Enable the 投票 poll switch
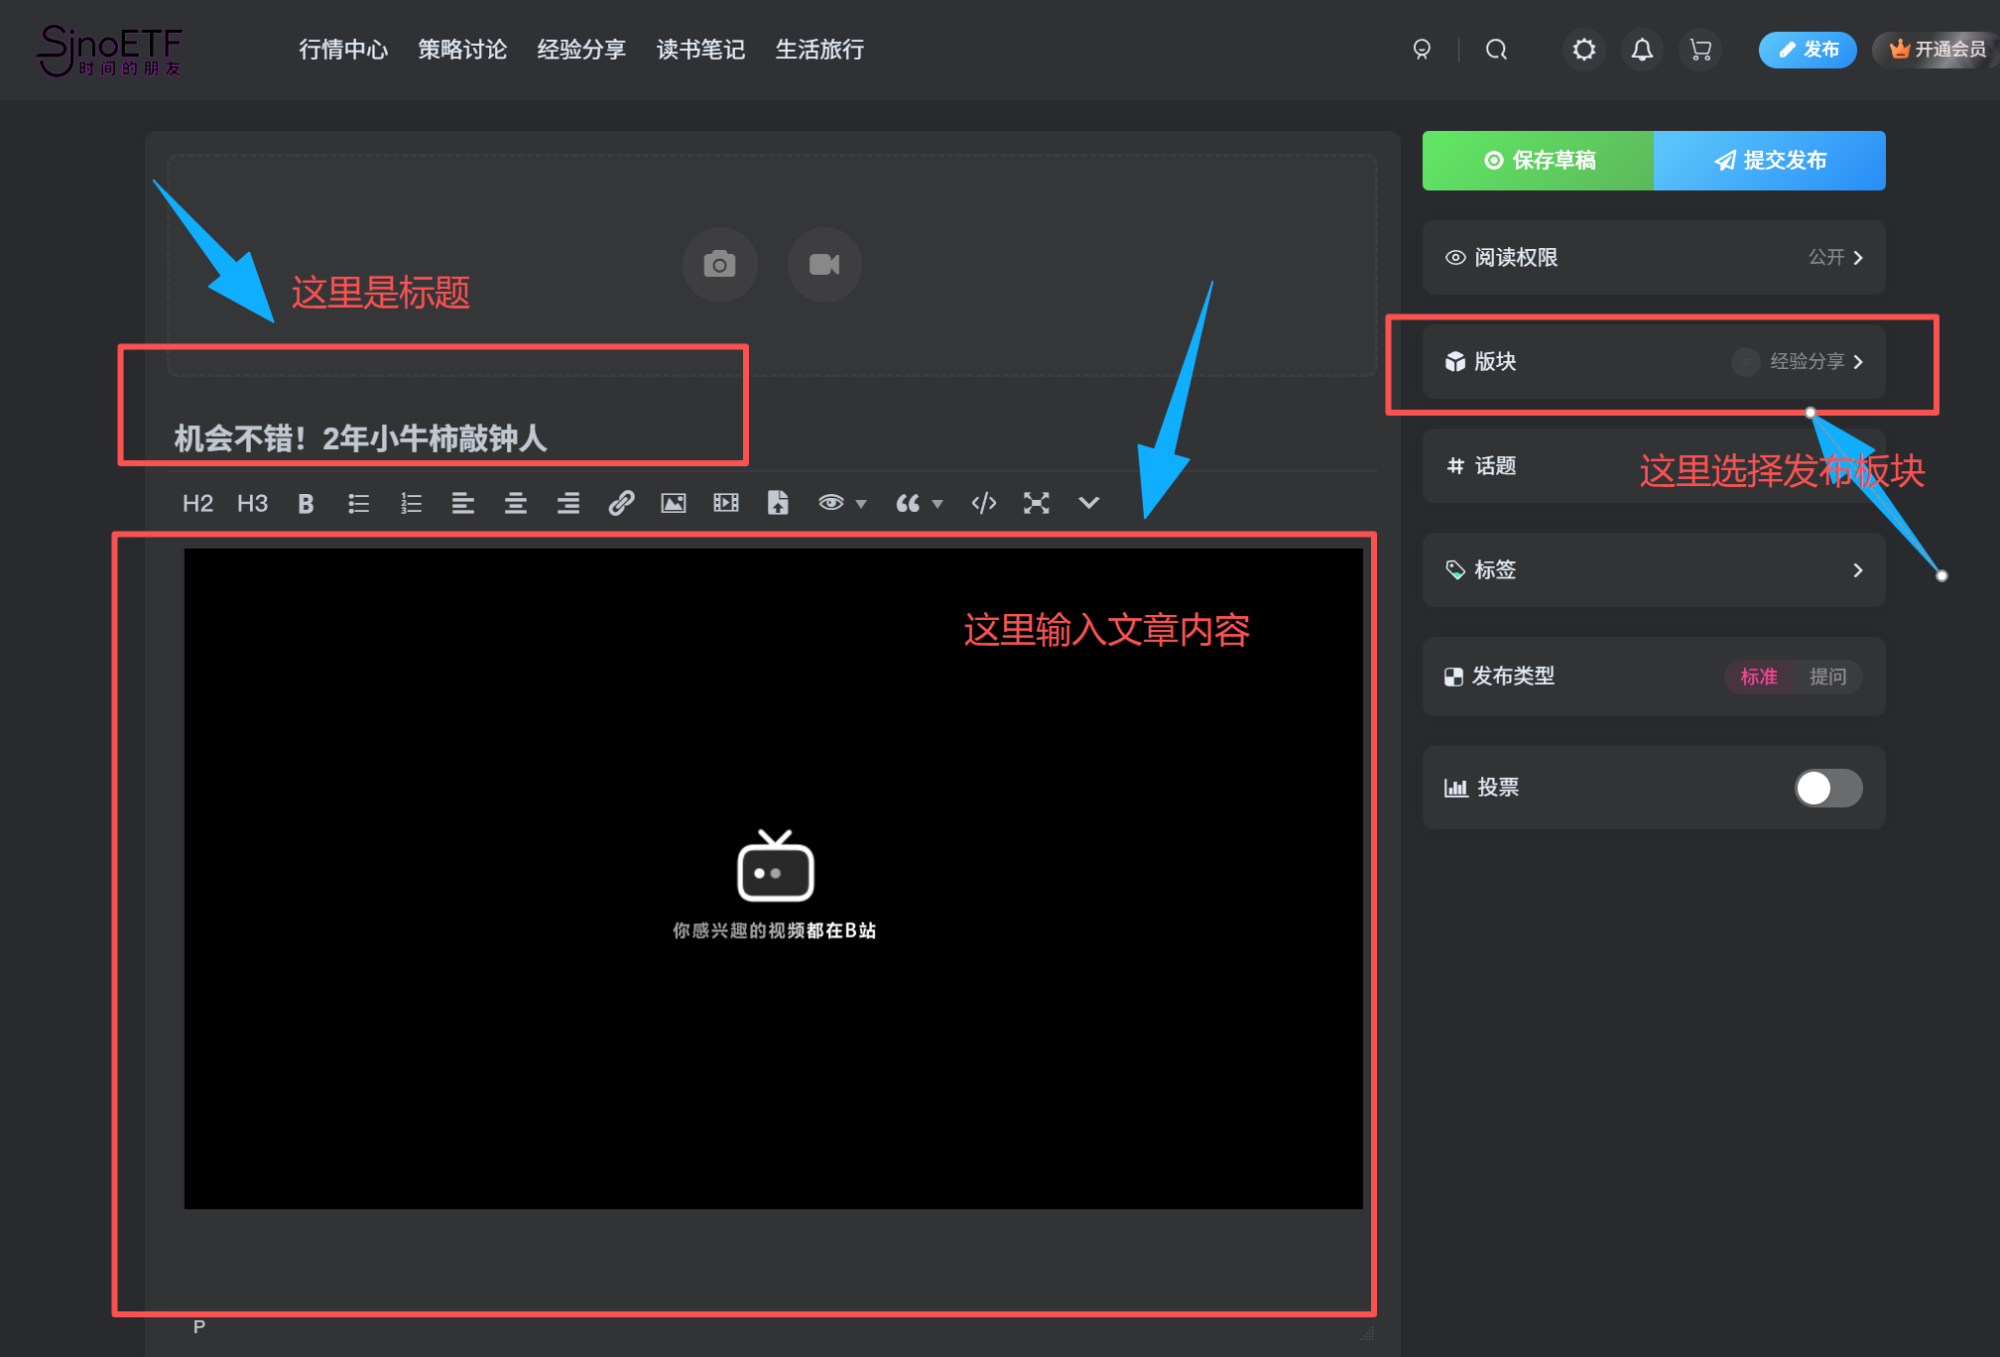 click(x=1828, y=788)
